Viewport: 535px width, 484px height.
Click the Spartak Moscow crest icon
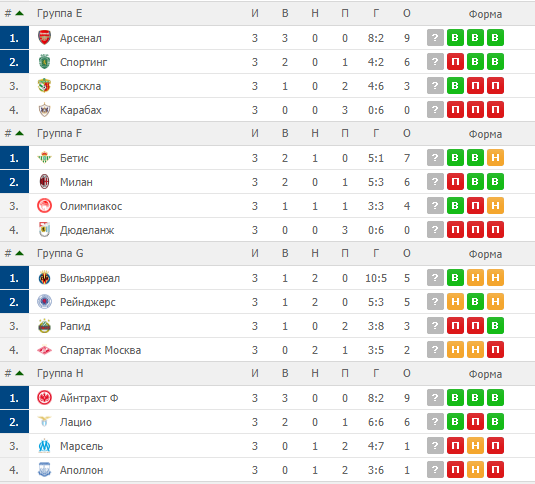44,350
